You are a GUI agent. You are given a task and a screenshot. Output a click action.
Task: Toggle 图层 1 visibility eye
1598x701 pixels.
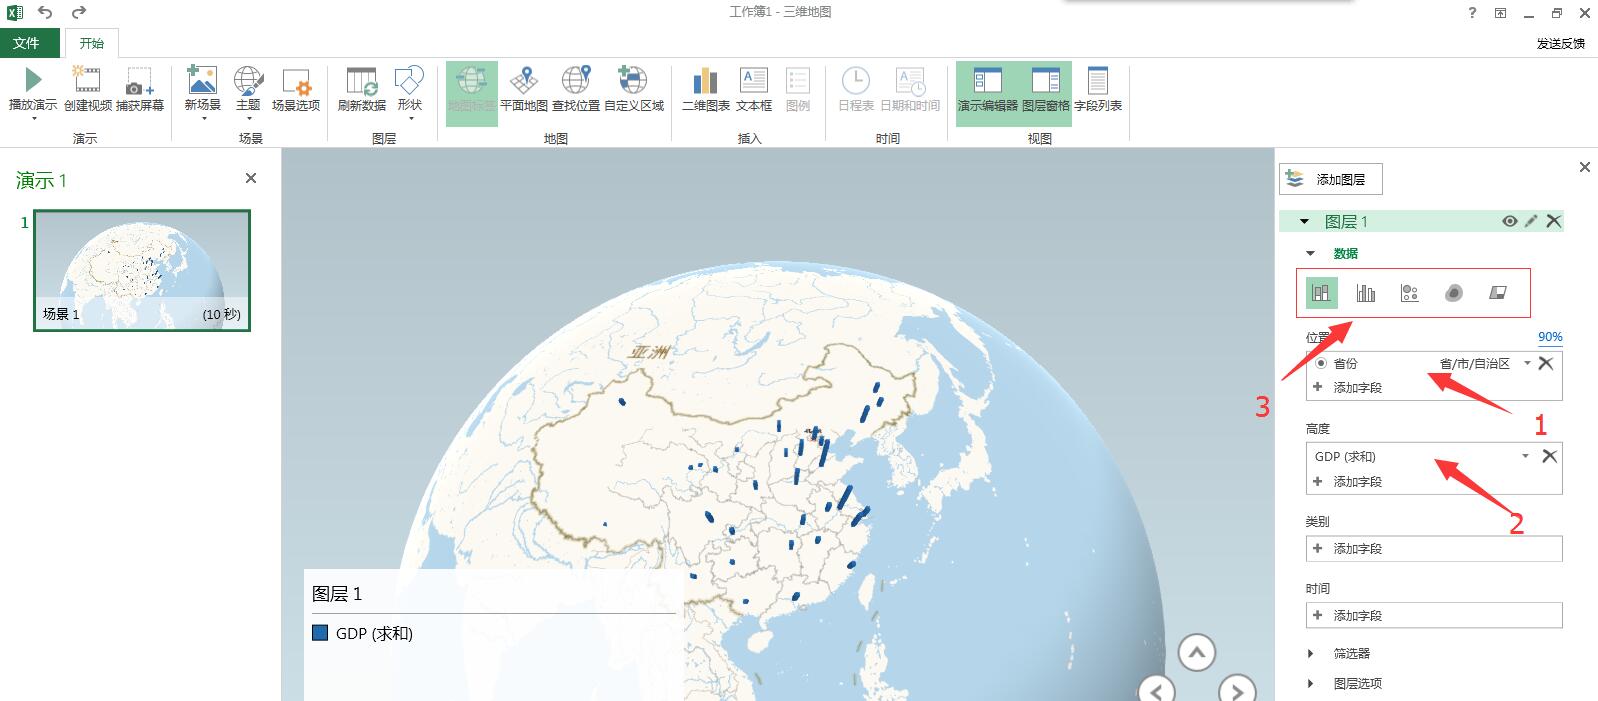coord(1510,221)
